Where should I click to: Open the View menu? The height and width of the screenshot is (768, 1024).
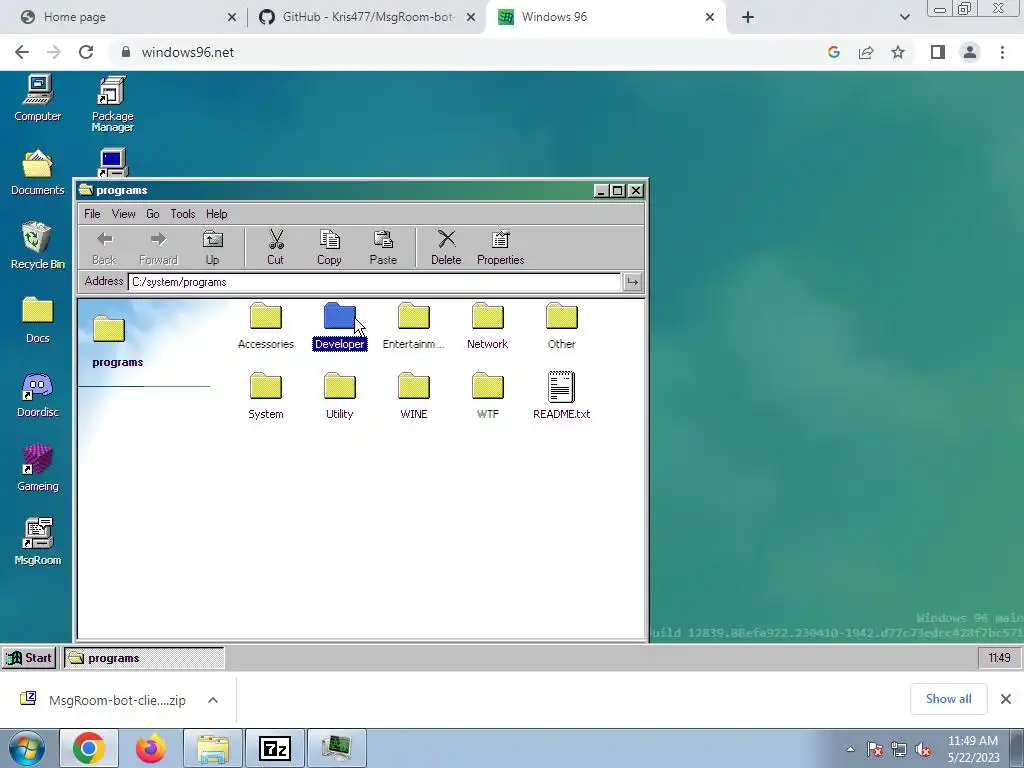(x=123, y=214)
